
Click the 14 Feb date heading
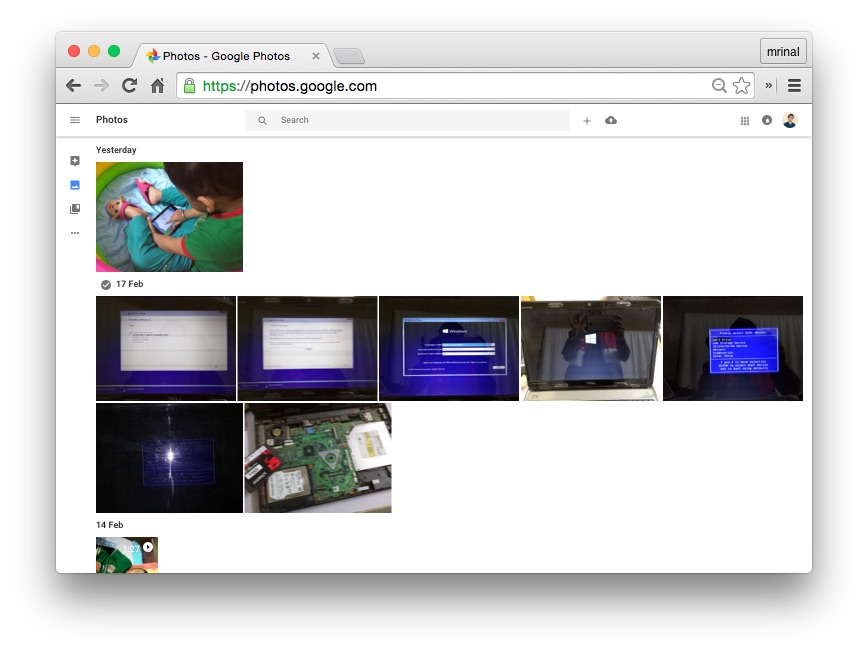pyautogui.click(x=110, y=525)
